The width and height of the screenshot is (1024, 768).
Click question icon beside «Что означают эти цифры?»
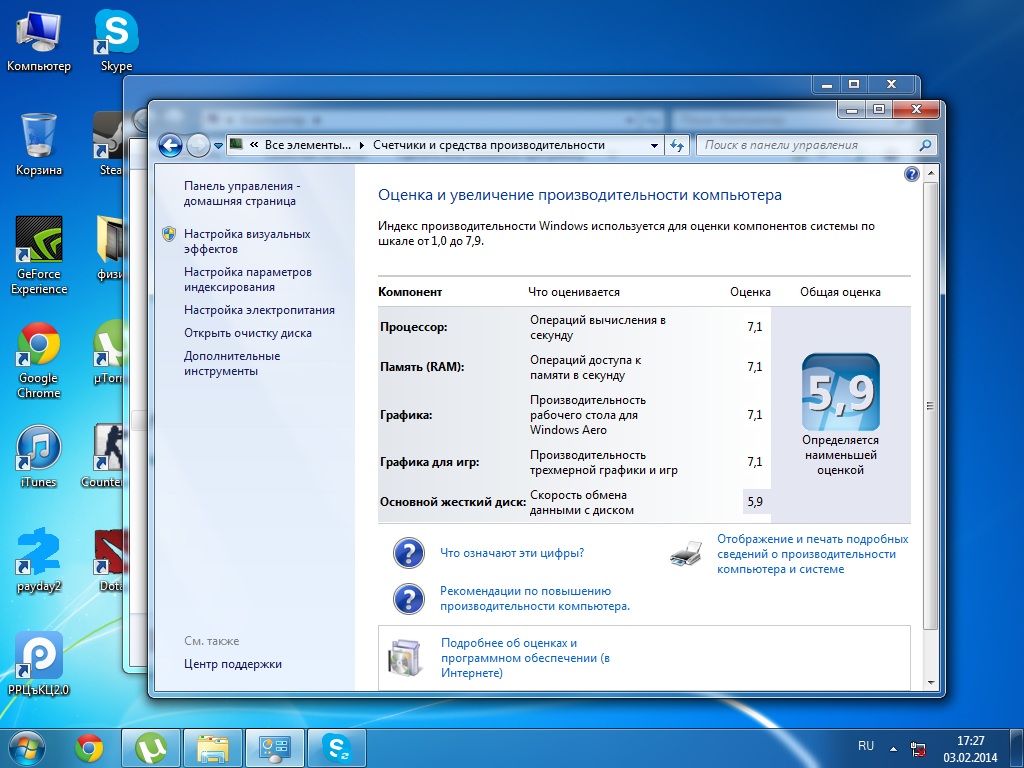click(409, 553)
